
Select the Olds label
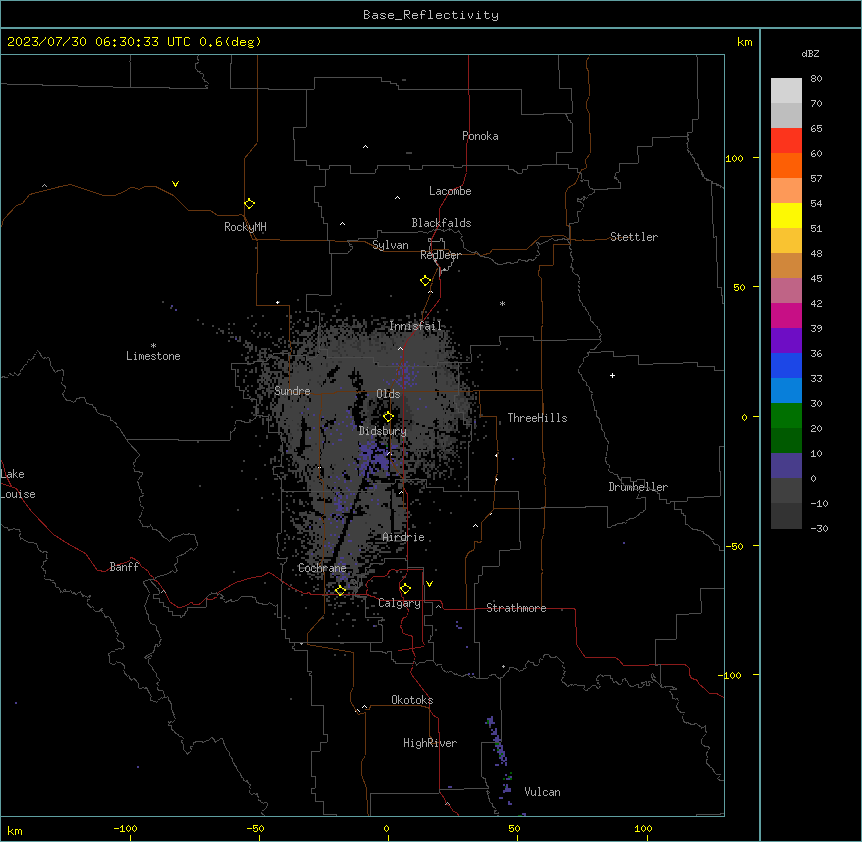click(388, 394)
